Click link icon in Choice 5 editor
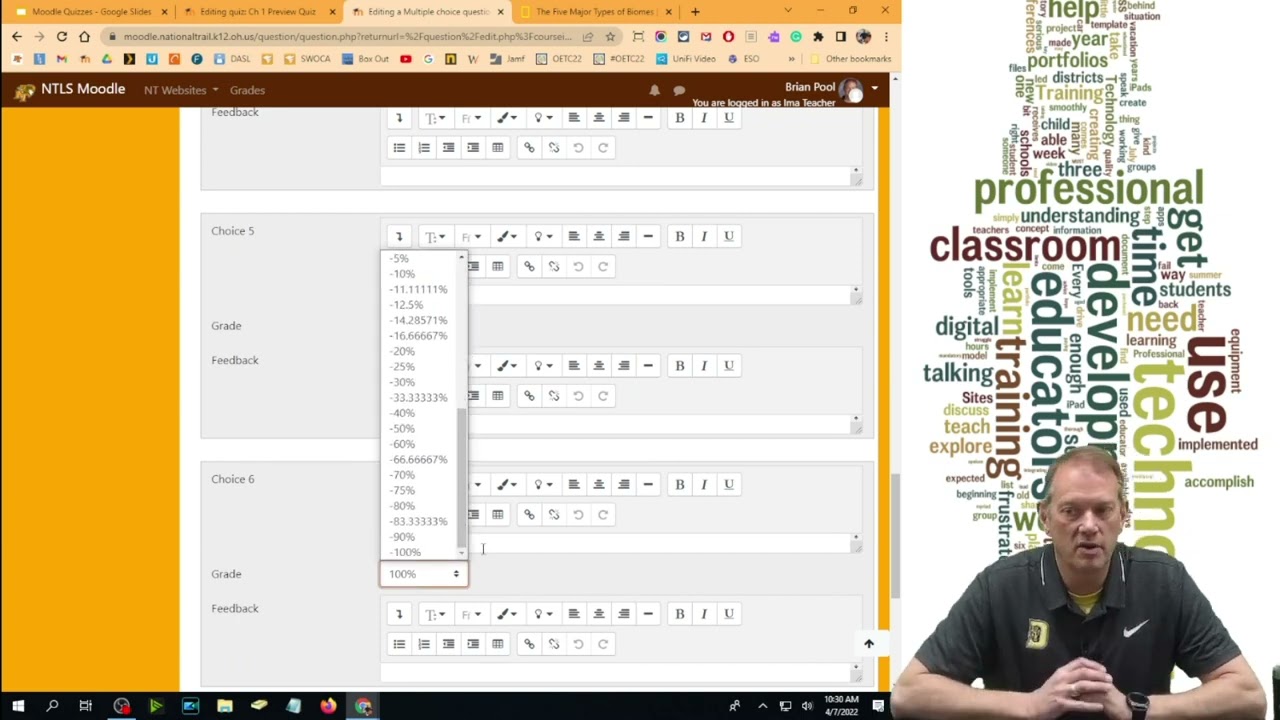 (x=529, y=266)
